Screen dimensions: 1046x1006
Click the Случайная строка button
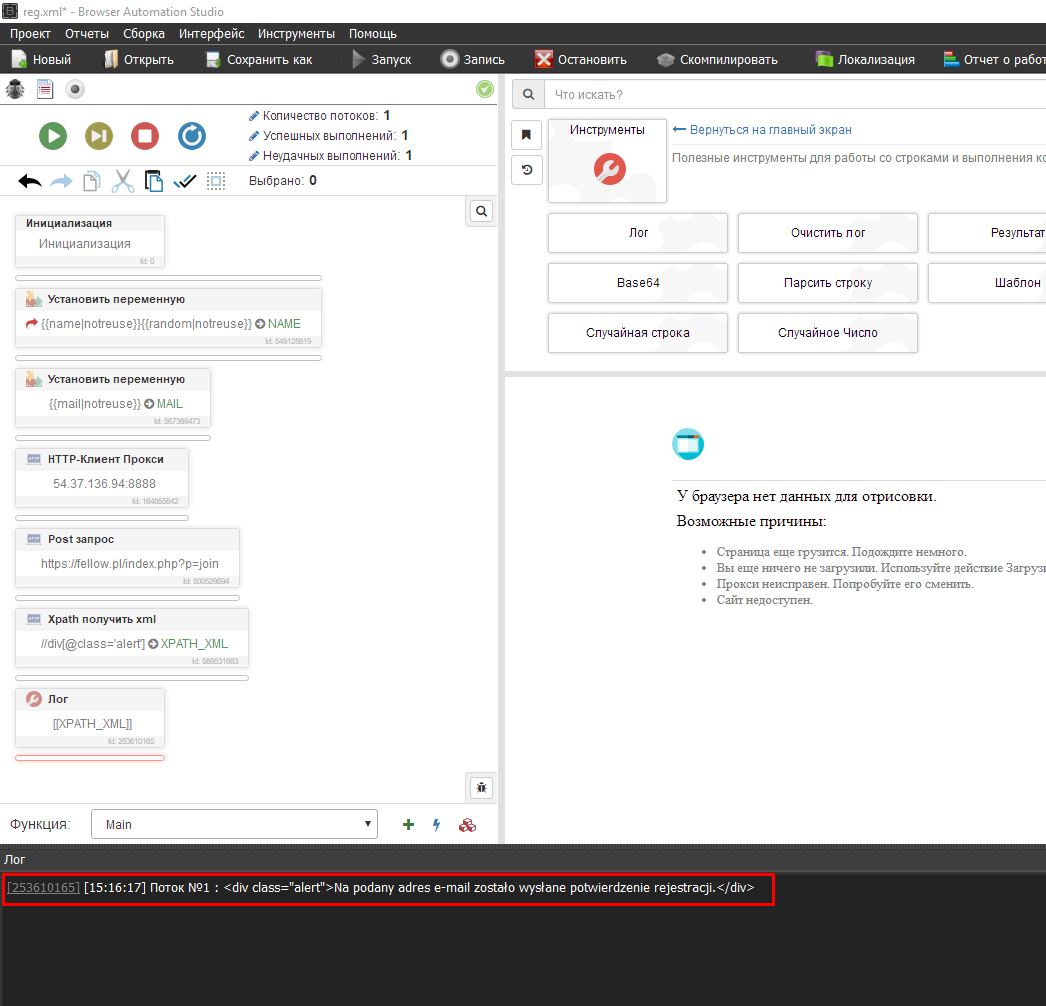click(638, 333)
